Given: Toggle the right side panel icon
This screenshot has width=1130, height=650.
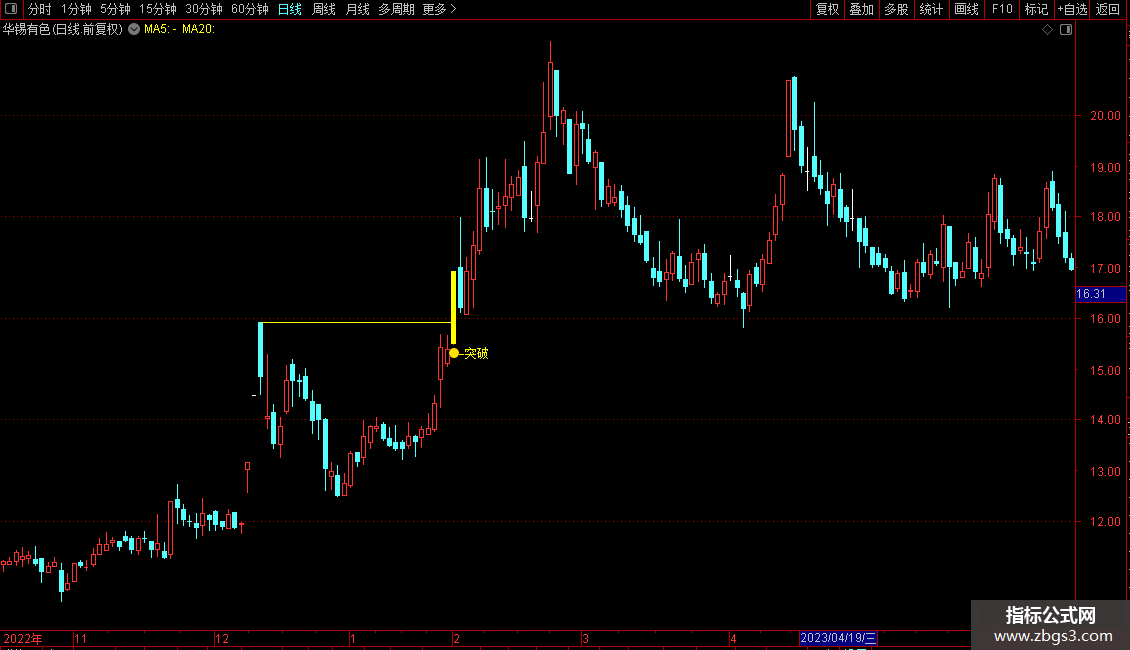Looking at the screenshot, I should click(x=1066, y=30).
